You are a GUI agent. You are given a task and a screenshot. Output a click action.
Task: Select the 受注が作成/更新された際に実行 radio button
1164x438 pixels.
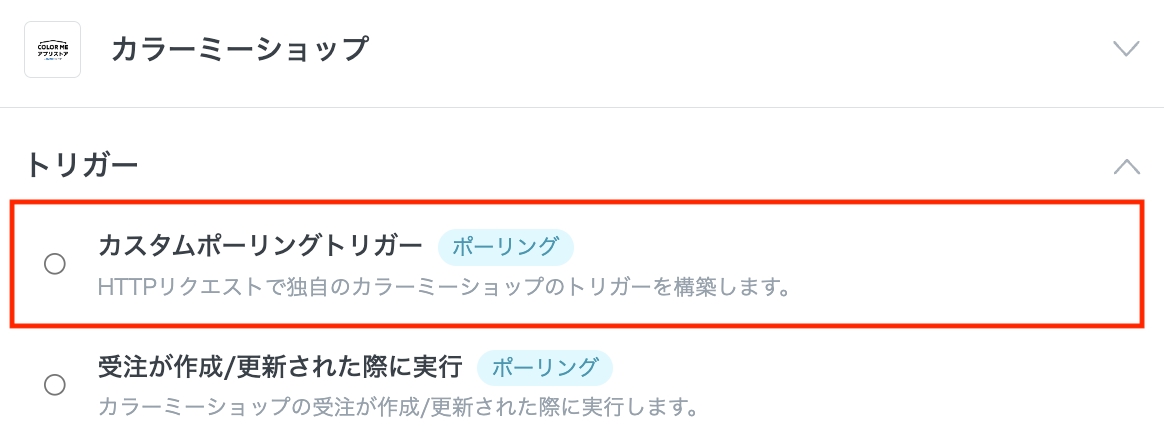pos(55,384)
